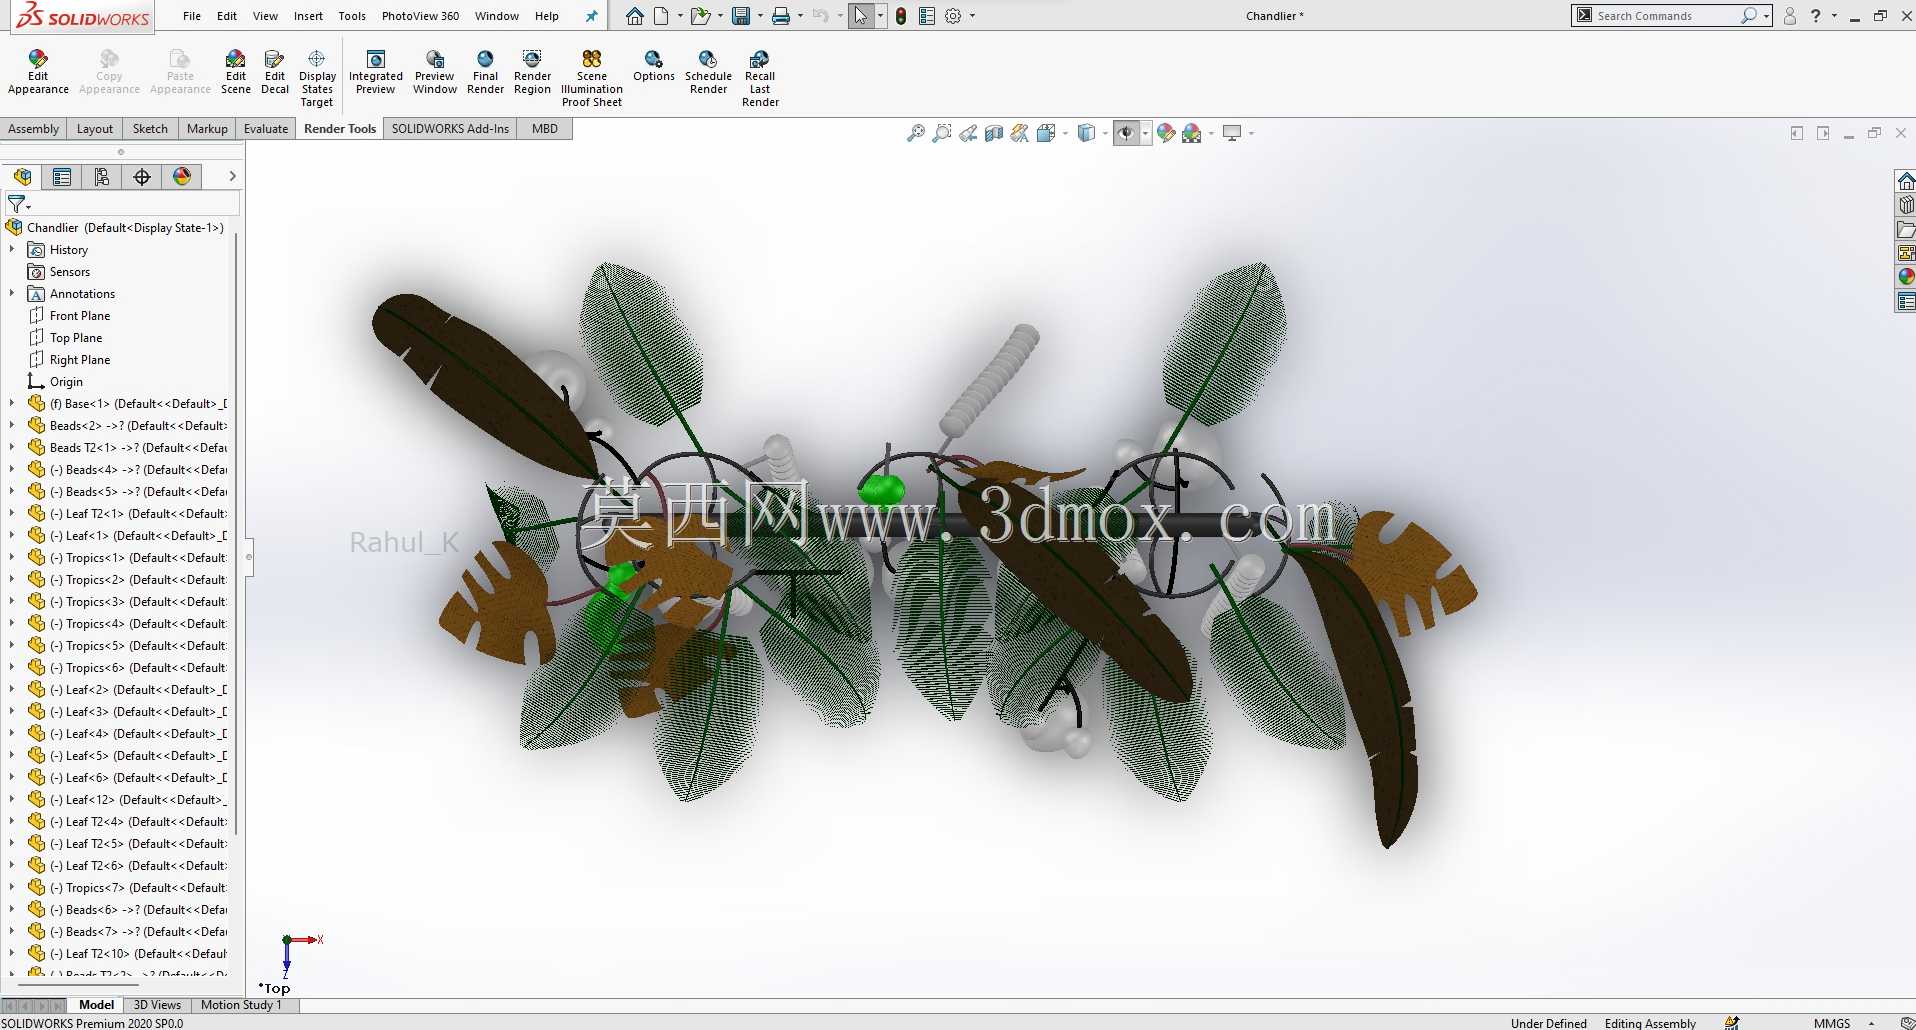Expand the Base<1> component
Screen dimensions: 1916x1030
pos(12,404)
